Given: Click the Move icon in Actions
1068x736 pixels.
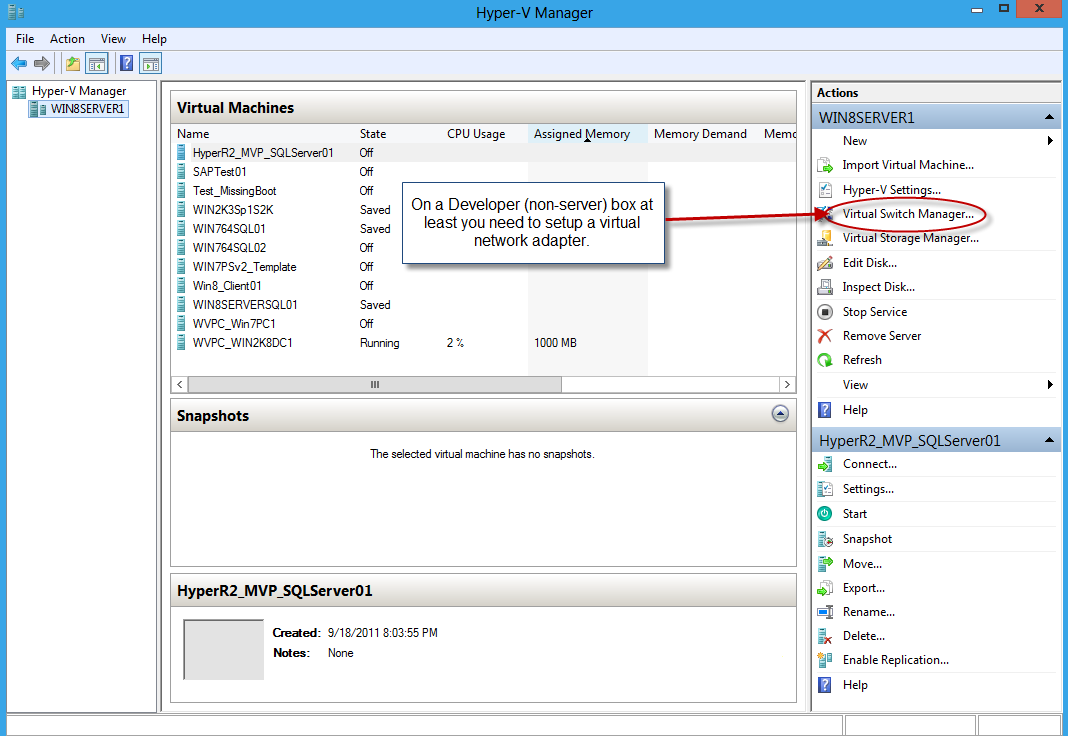Looking at the screenshot, I should tap(825, 564).
